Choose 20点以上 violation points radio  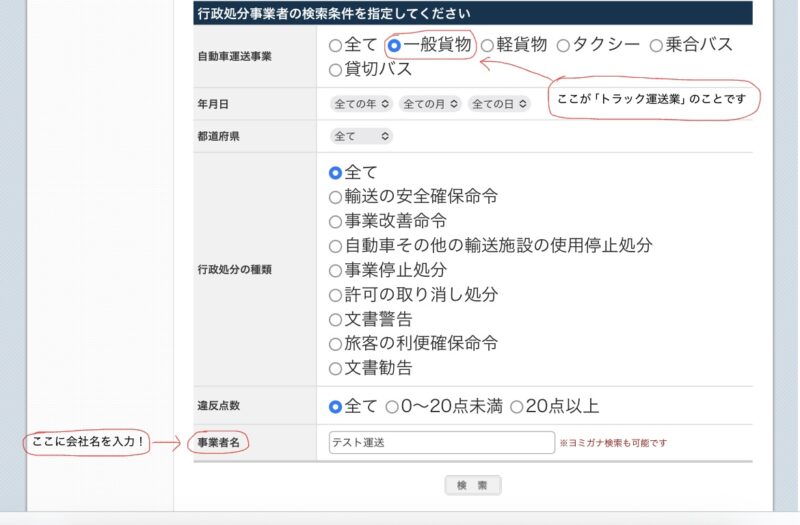pyautogui.click(x=516, y=406)
